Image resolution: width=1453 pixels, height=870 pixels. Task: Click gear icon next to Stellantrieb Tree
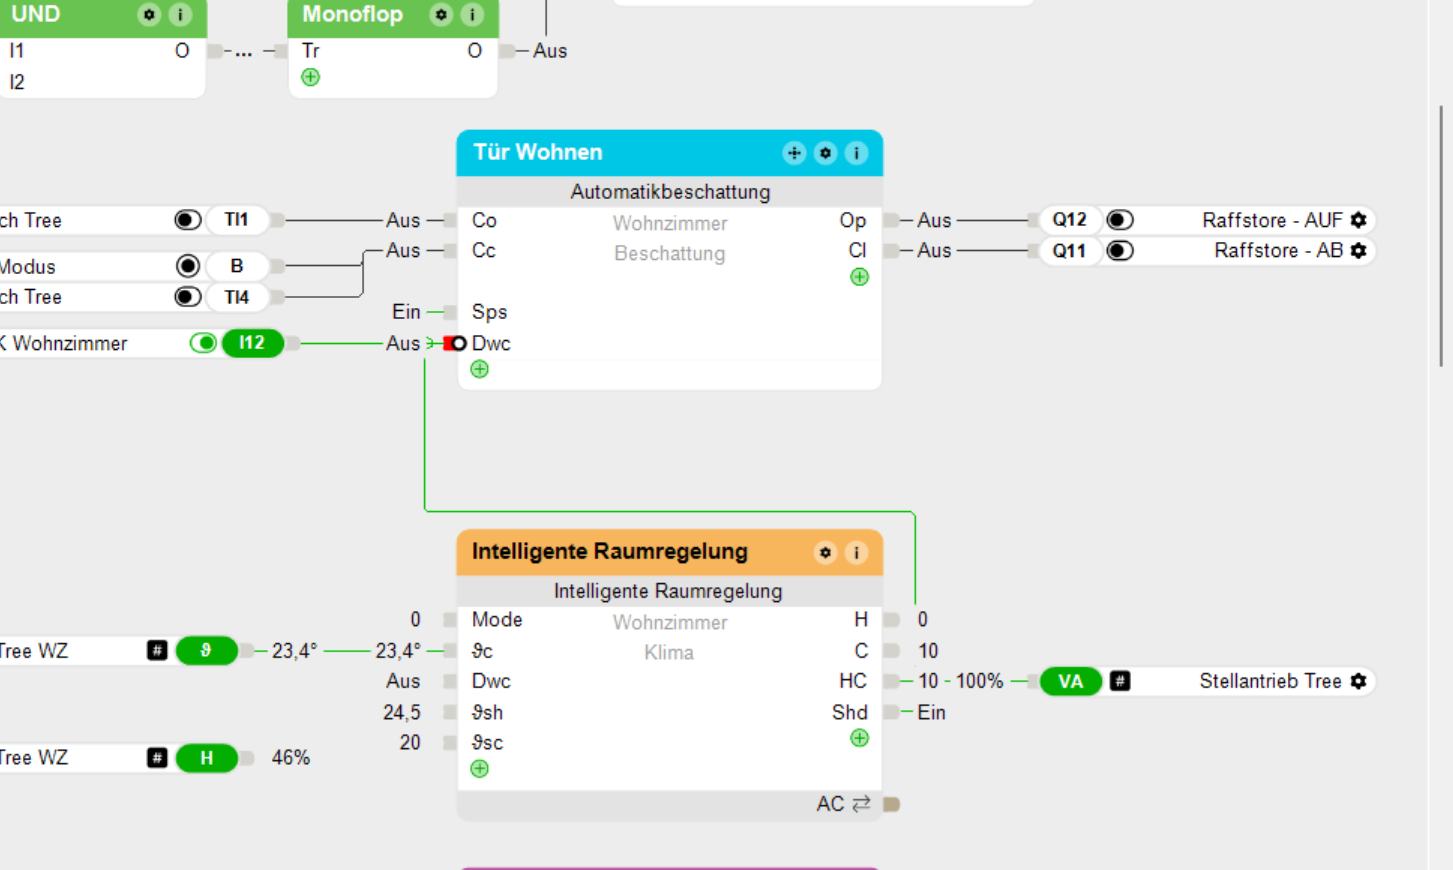(1358, 681)
